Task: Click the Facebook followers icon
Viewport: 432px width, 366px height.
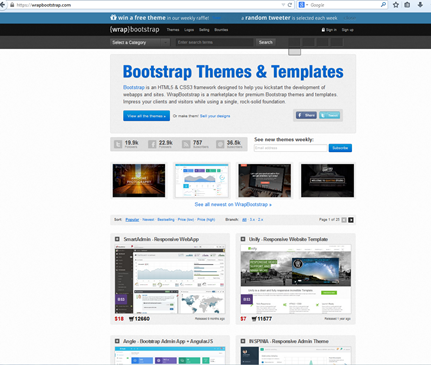Action: pyautogui.click(x=152, y=144)
